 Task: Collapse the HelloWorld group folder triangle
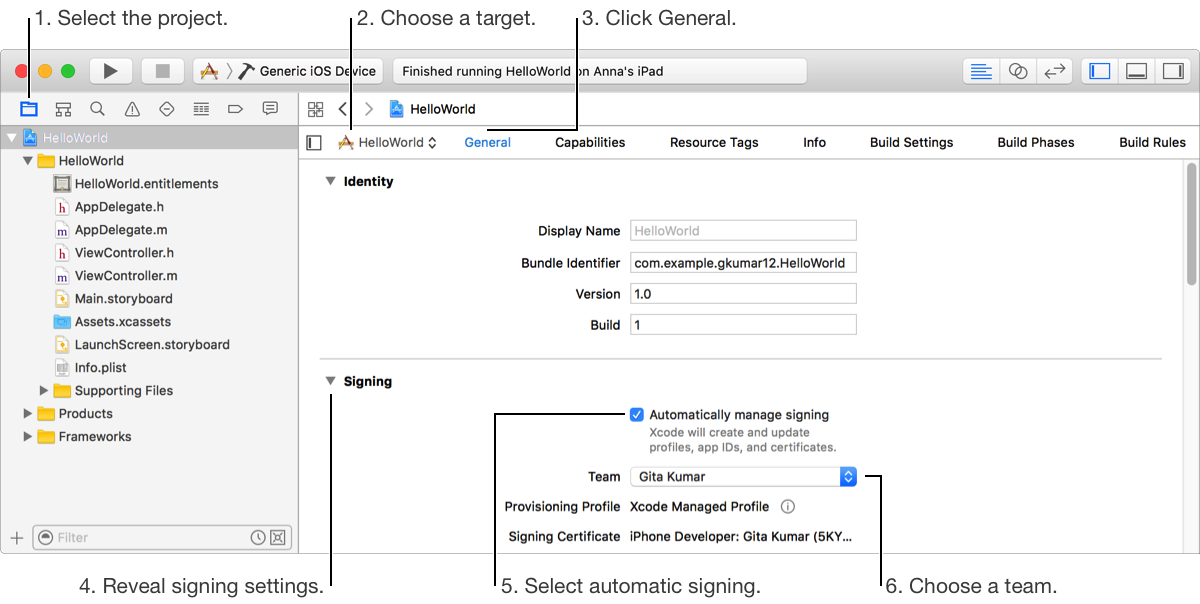point(28,161)
